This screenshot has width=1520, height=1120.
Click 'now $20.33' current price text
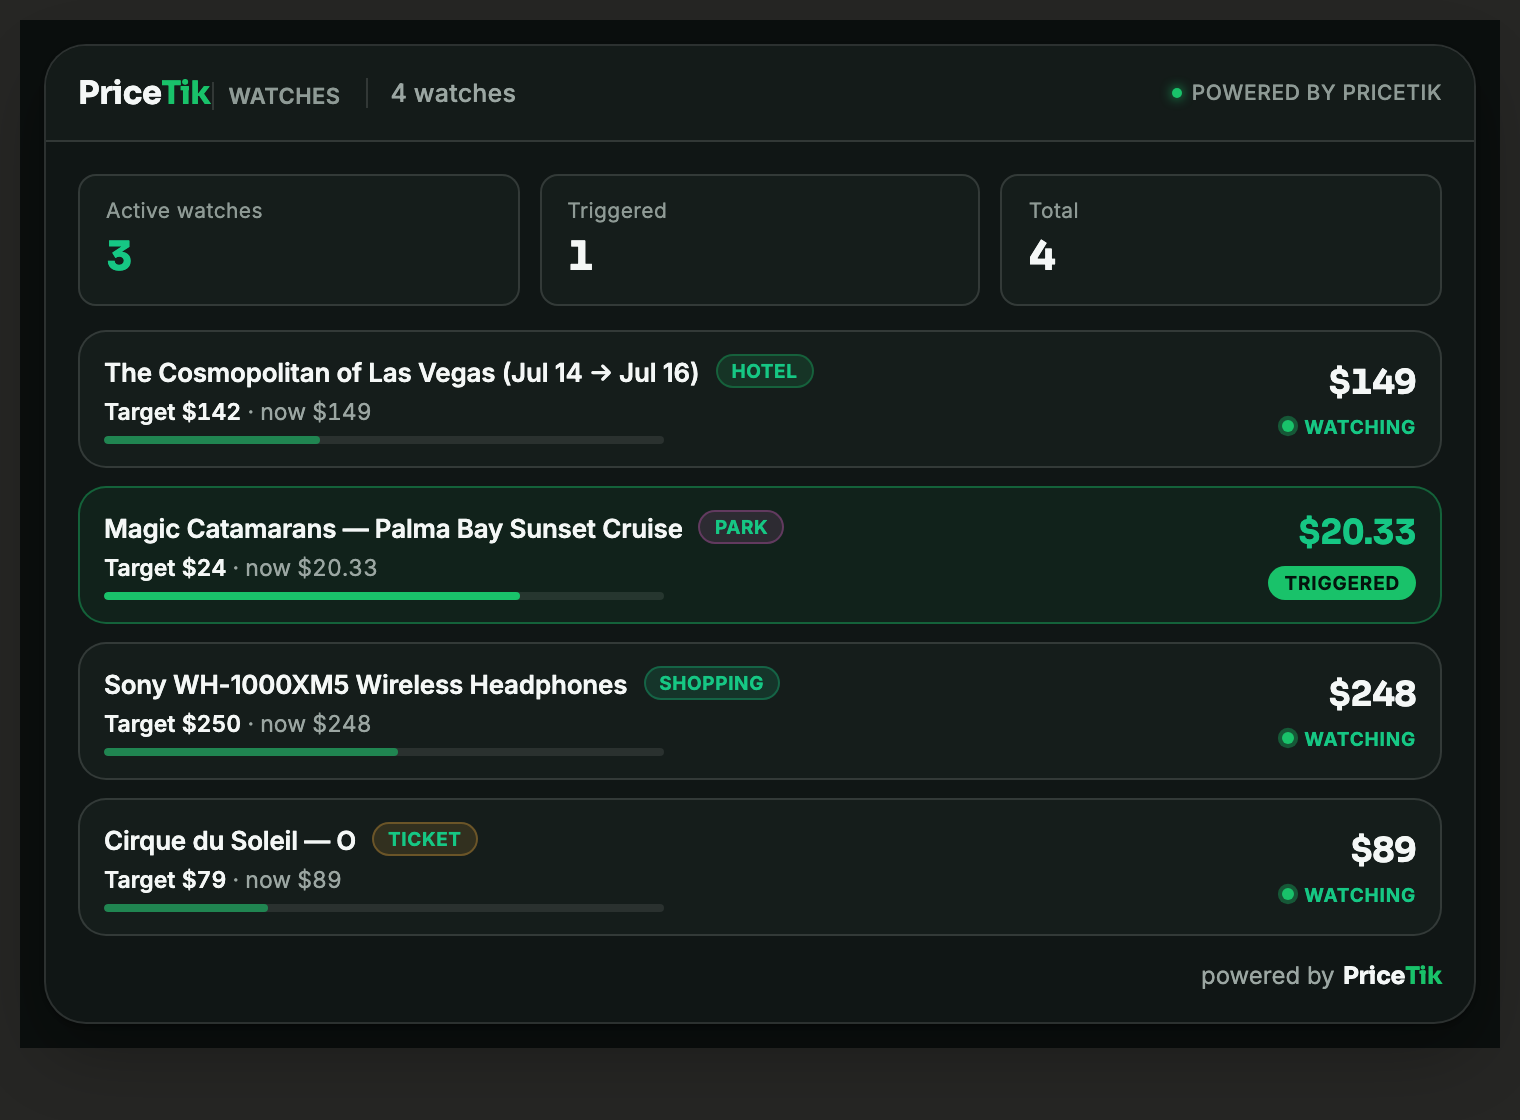311,568
